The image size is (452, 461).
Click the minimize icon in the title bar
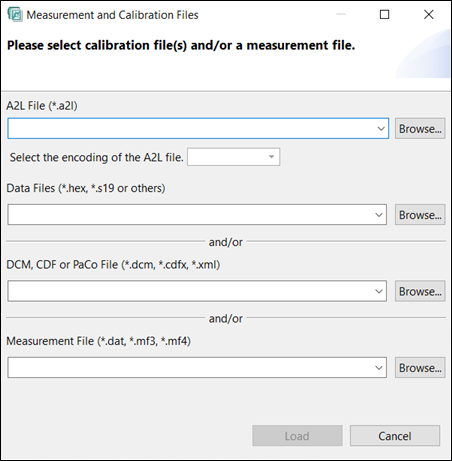341,14
